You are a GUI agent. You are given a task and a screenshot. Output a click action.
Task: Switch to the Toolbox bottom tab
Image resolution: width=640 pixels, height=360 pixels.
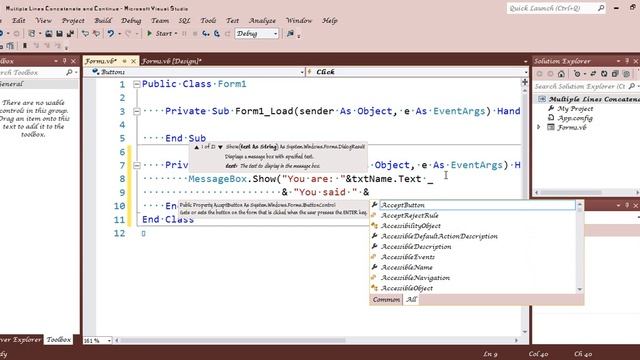click(x=58, y=340)
